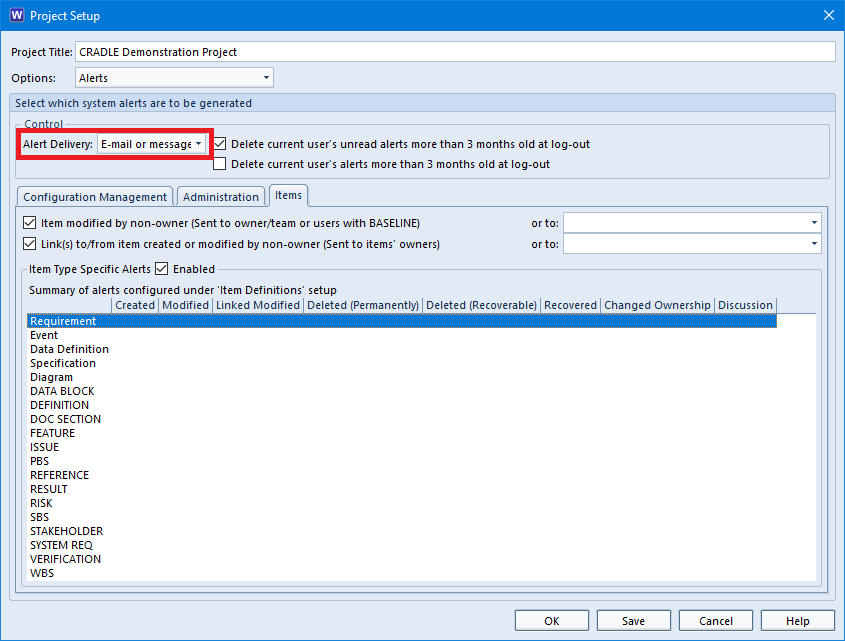This screenshot has width=845, height=641.
Task: Select the Data Definition row
Action: (x=402, y=349)
